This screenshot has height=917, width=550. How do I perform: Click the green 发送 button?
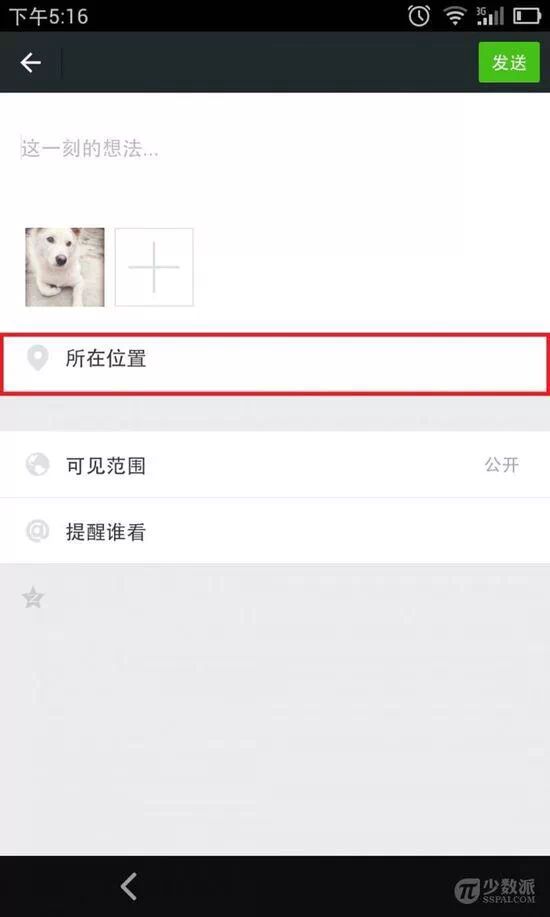(509, 62)
